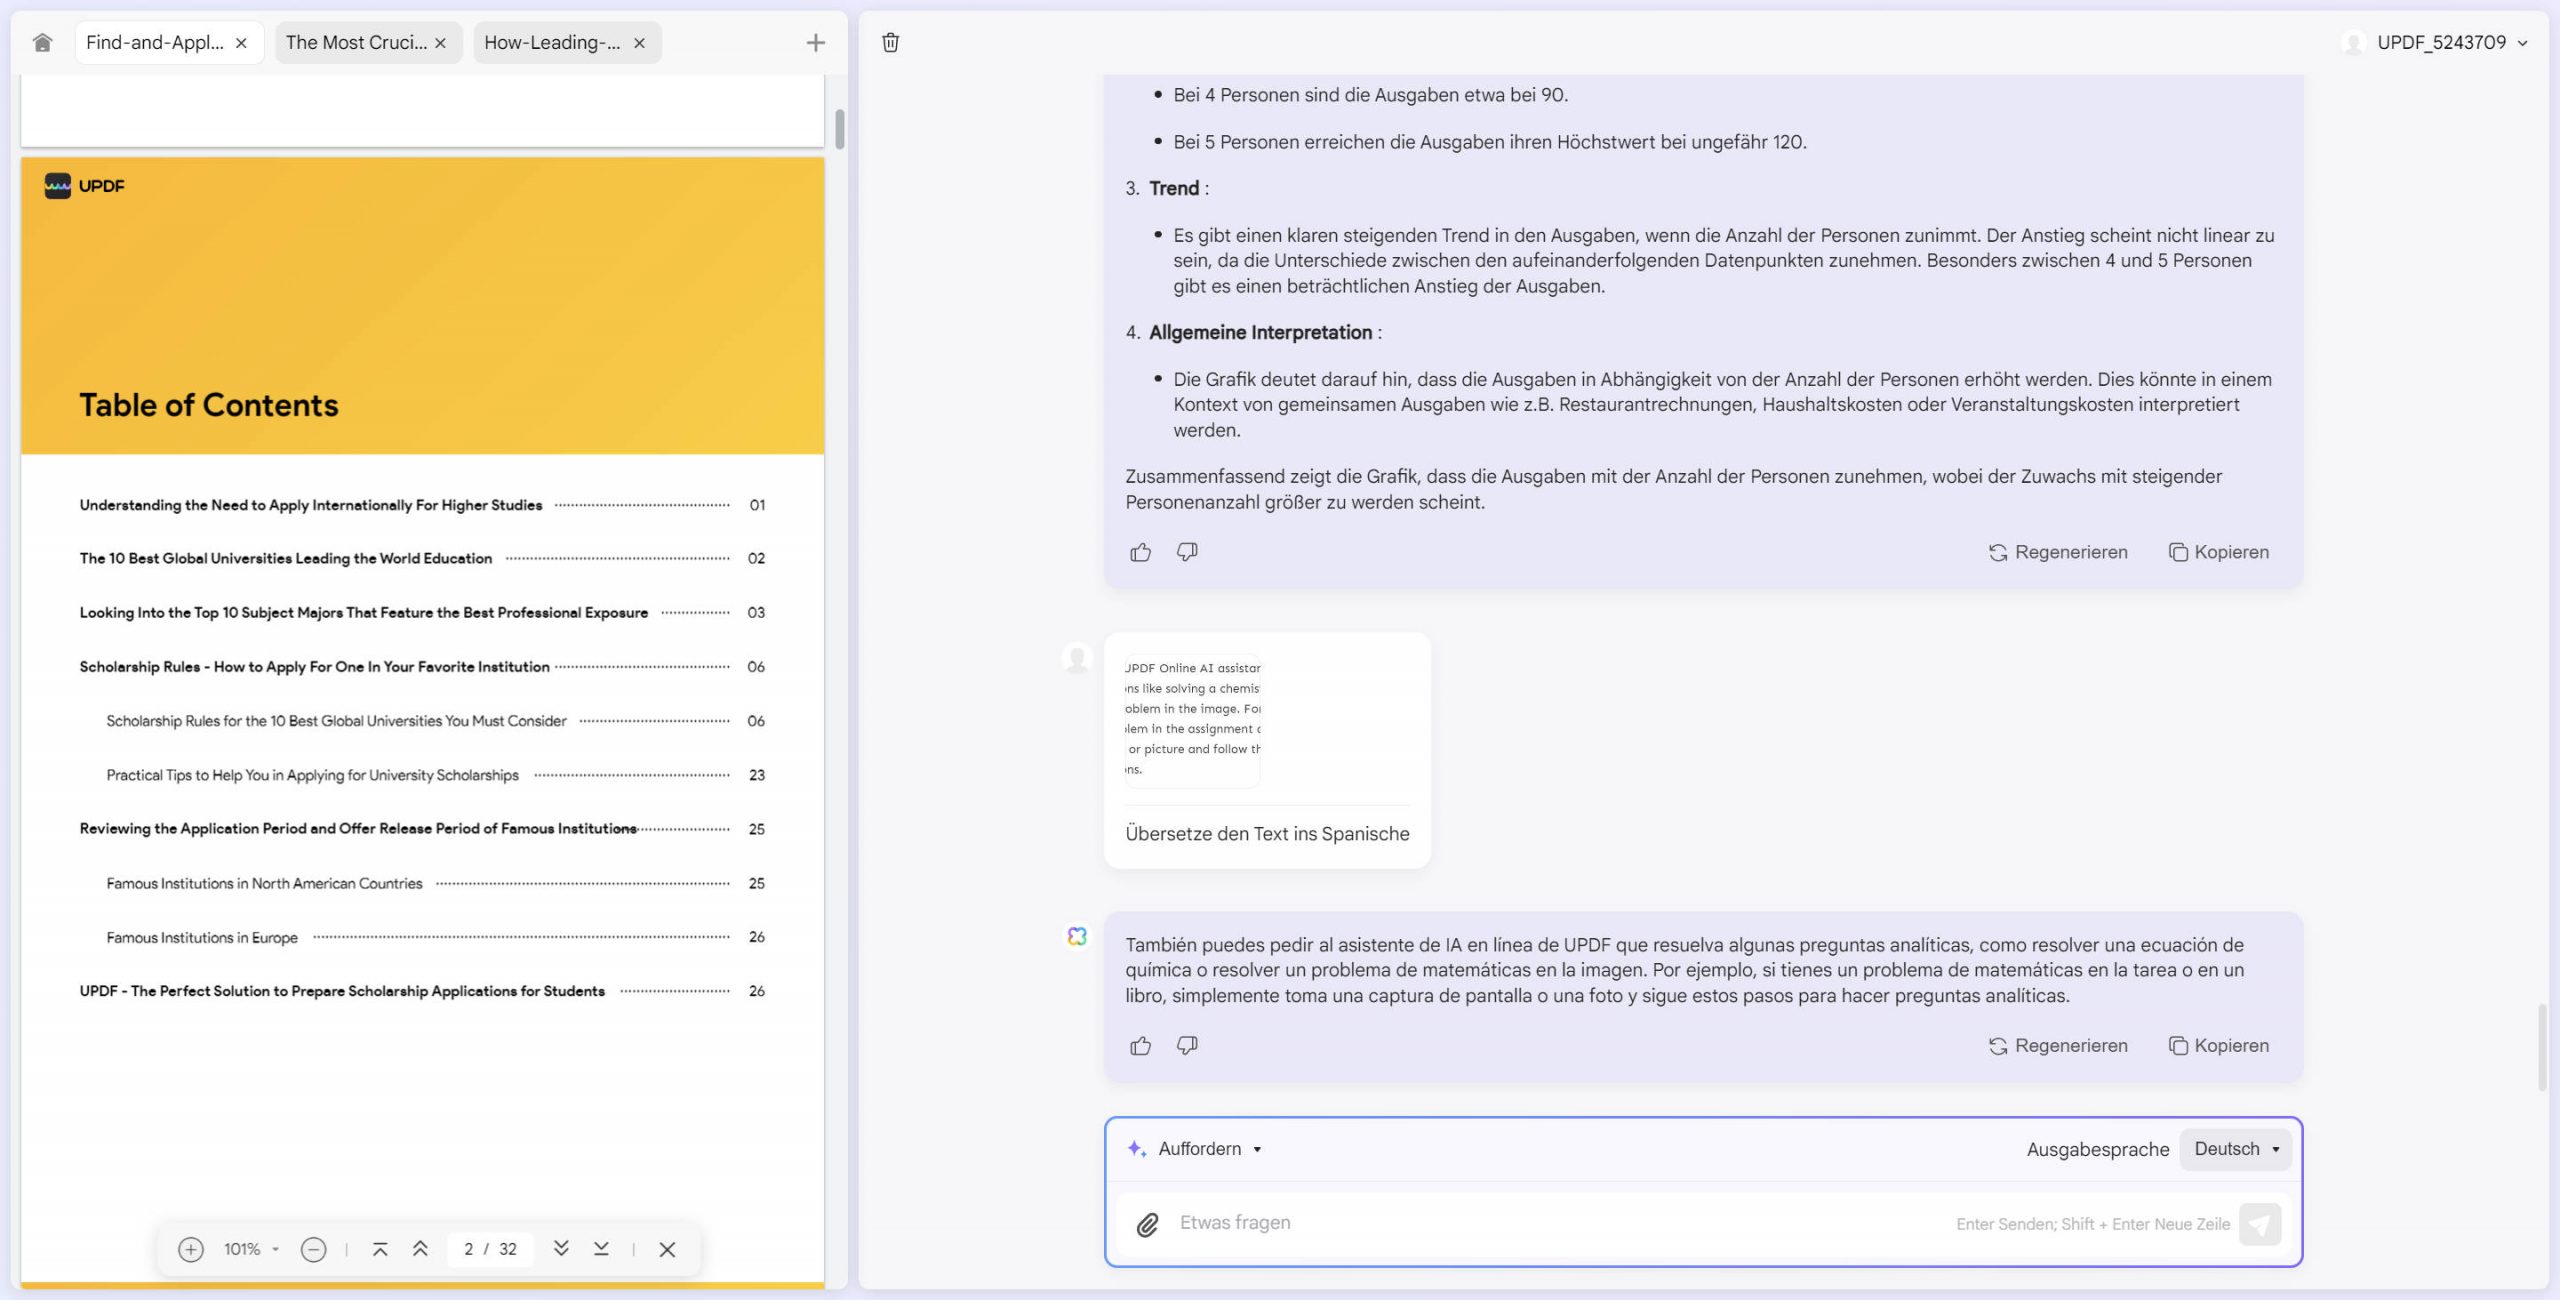2560x1300 pixels.
Task: Jump to the last page
Action: pyautogui.click(x=601, y=1249)
